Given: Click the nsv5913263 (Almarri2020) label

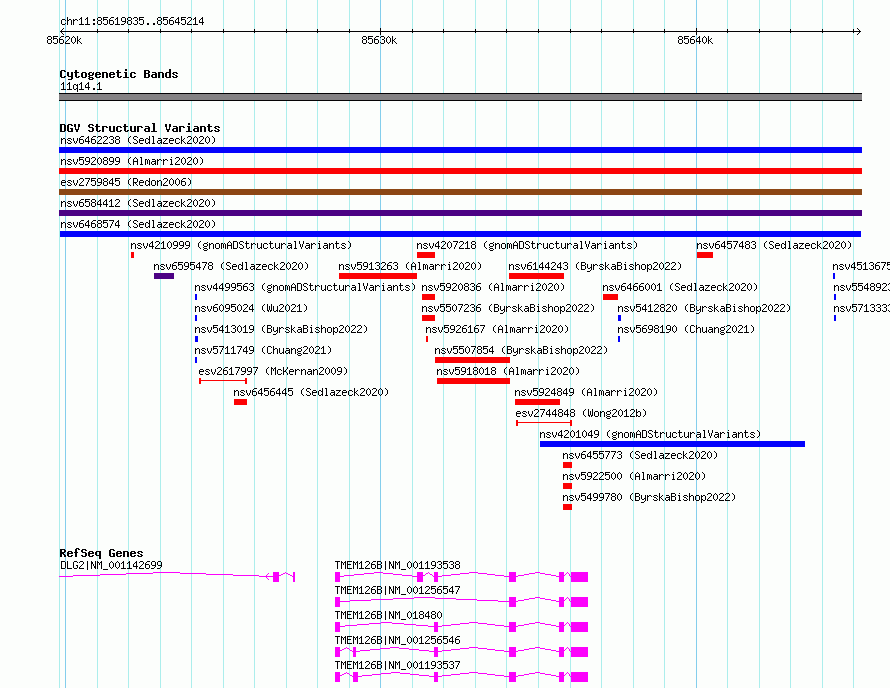Looking at the screenshot, I should pos(410,266).
